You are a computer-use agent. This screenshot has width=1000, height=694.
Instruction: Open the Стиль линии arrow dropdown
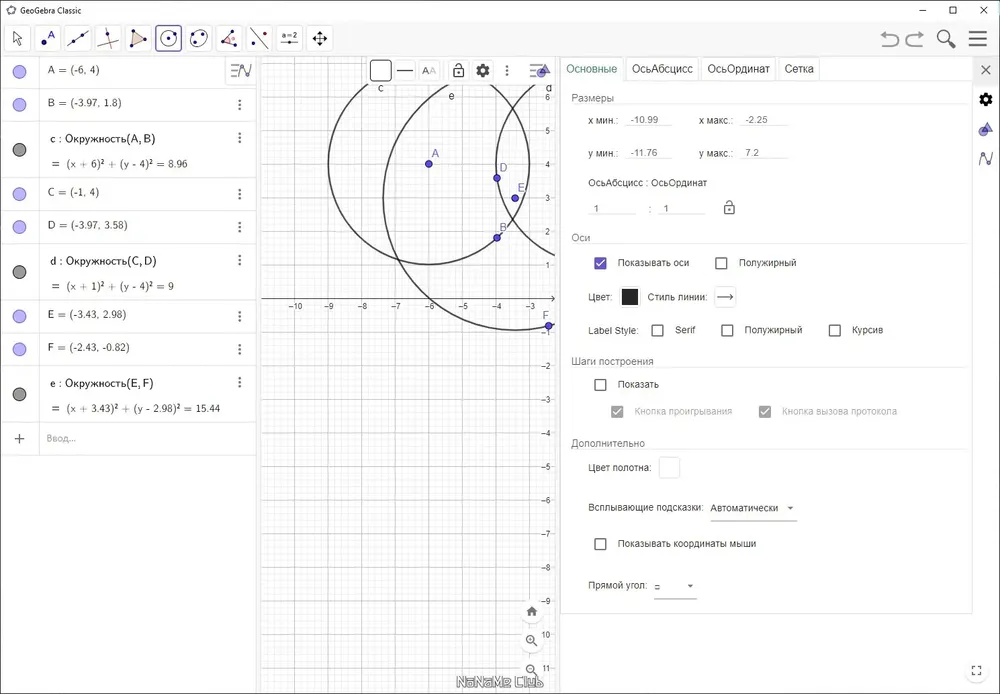(x=725, y=297)
